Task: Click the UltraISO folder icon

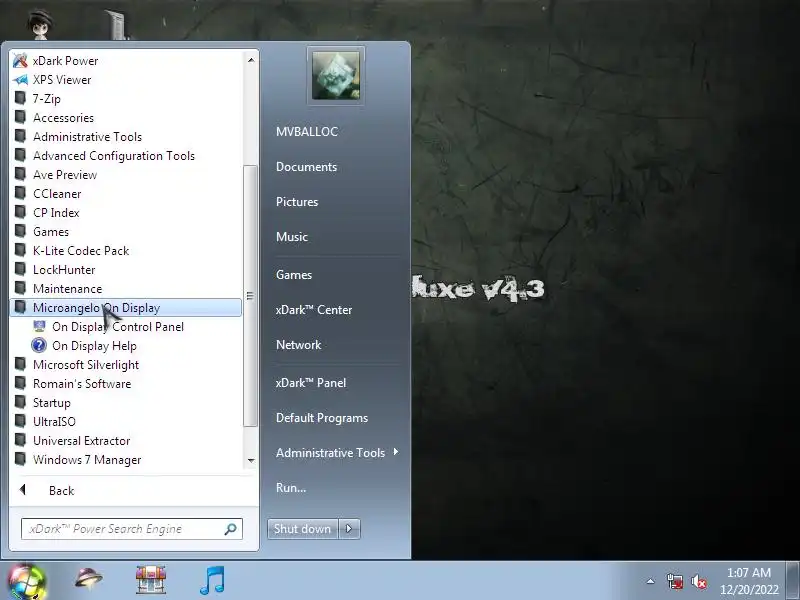Action: (20, 421)
